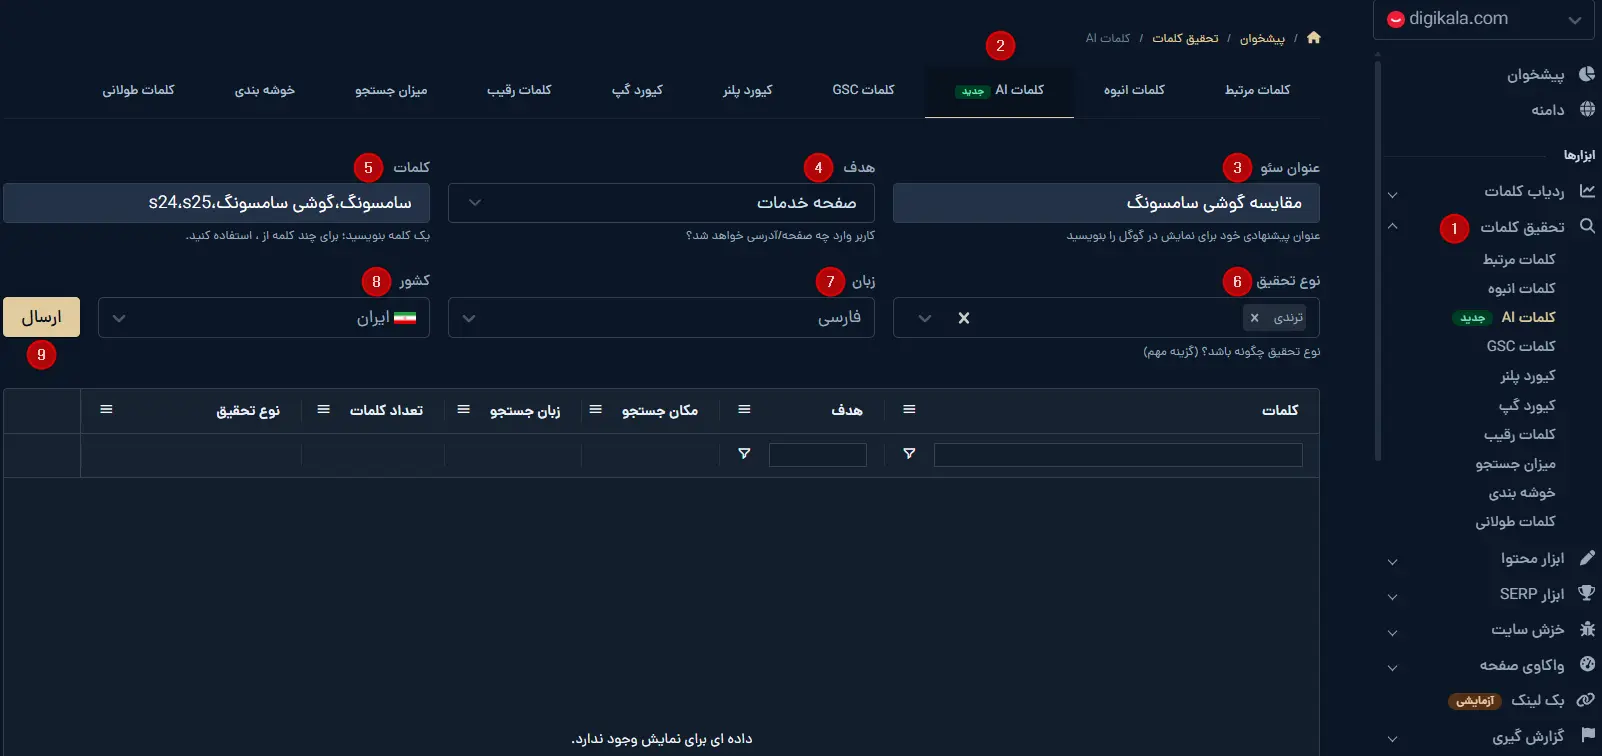Remove the ترندی tag with its x

(x=1254, y=318)
